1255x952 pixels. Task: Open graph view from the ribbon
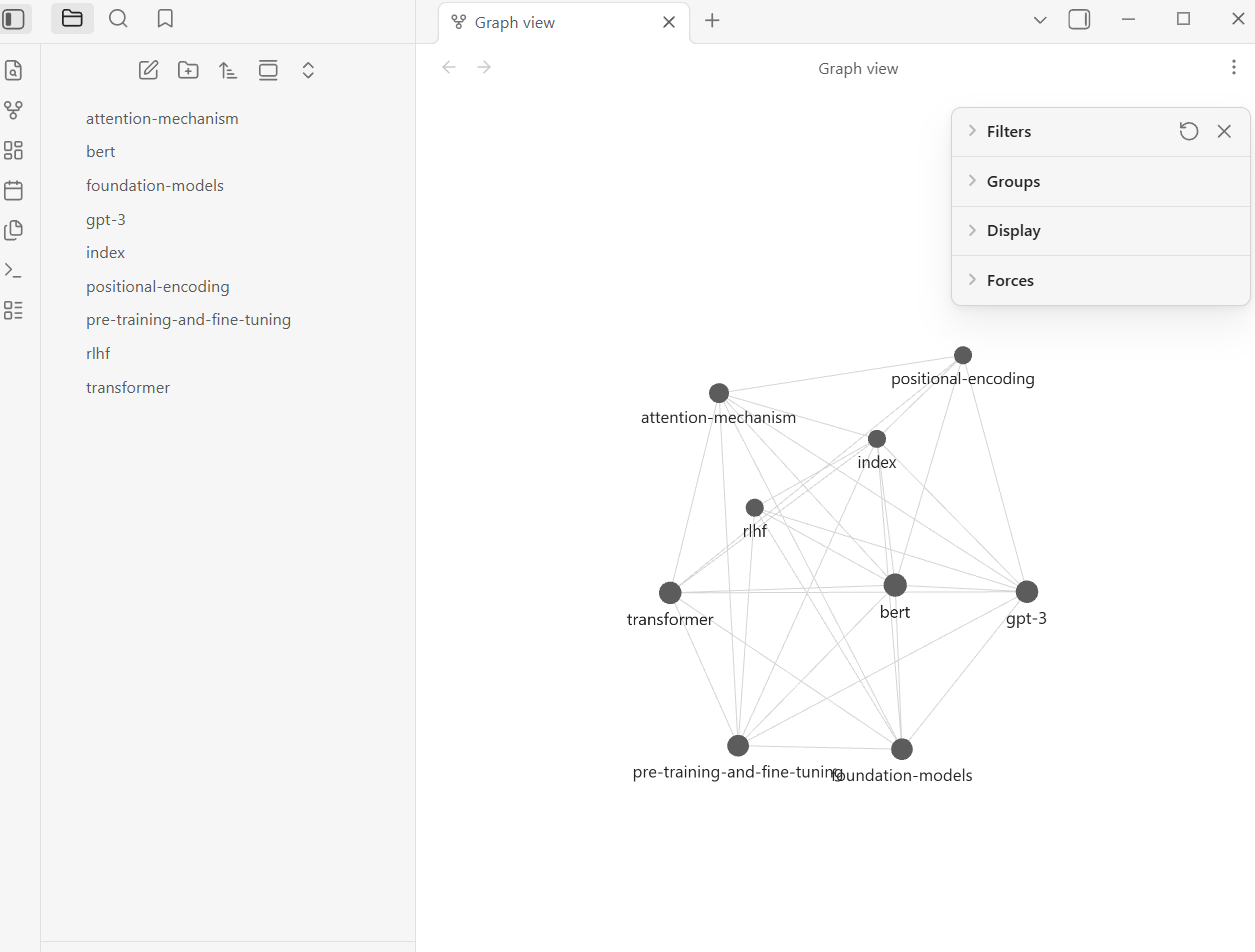(x=13, y=110)
